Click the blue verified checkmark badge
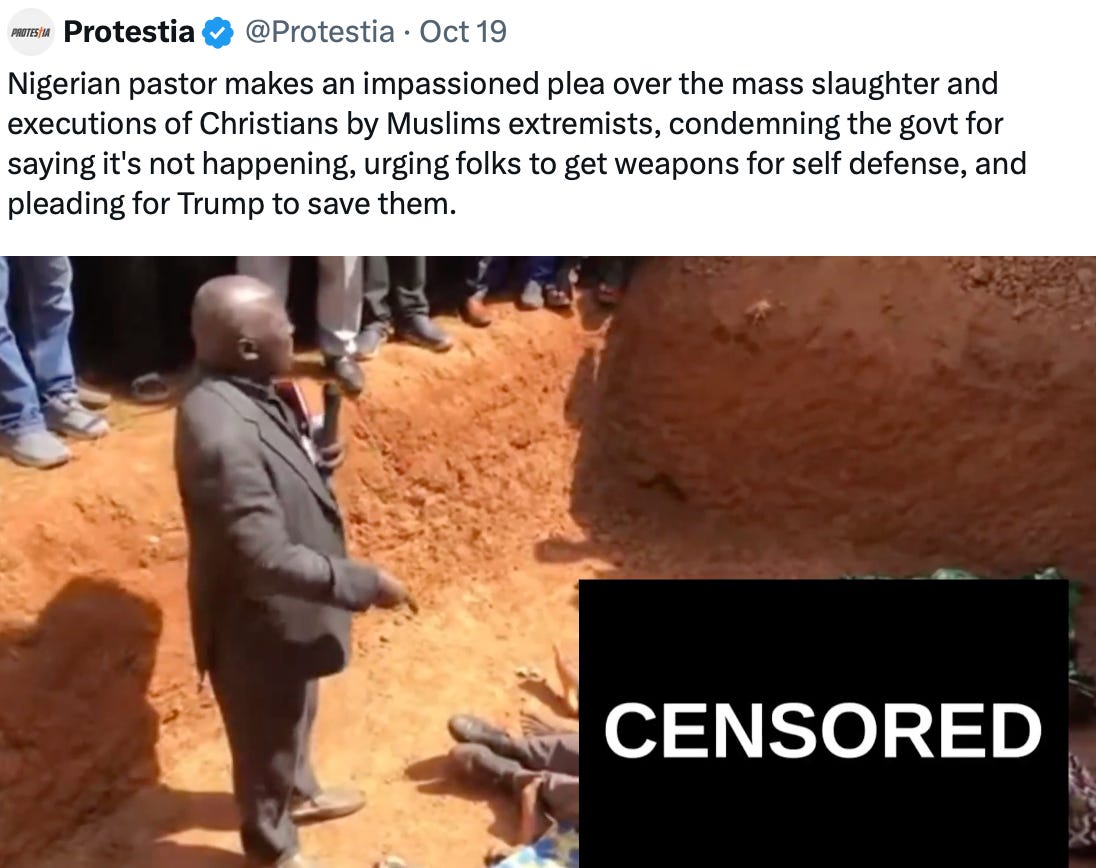Screen dimensions: 1096x868 click(x=217, y=33)
